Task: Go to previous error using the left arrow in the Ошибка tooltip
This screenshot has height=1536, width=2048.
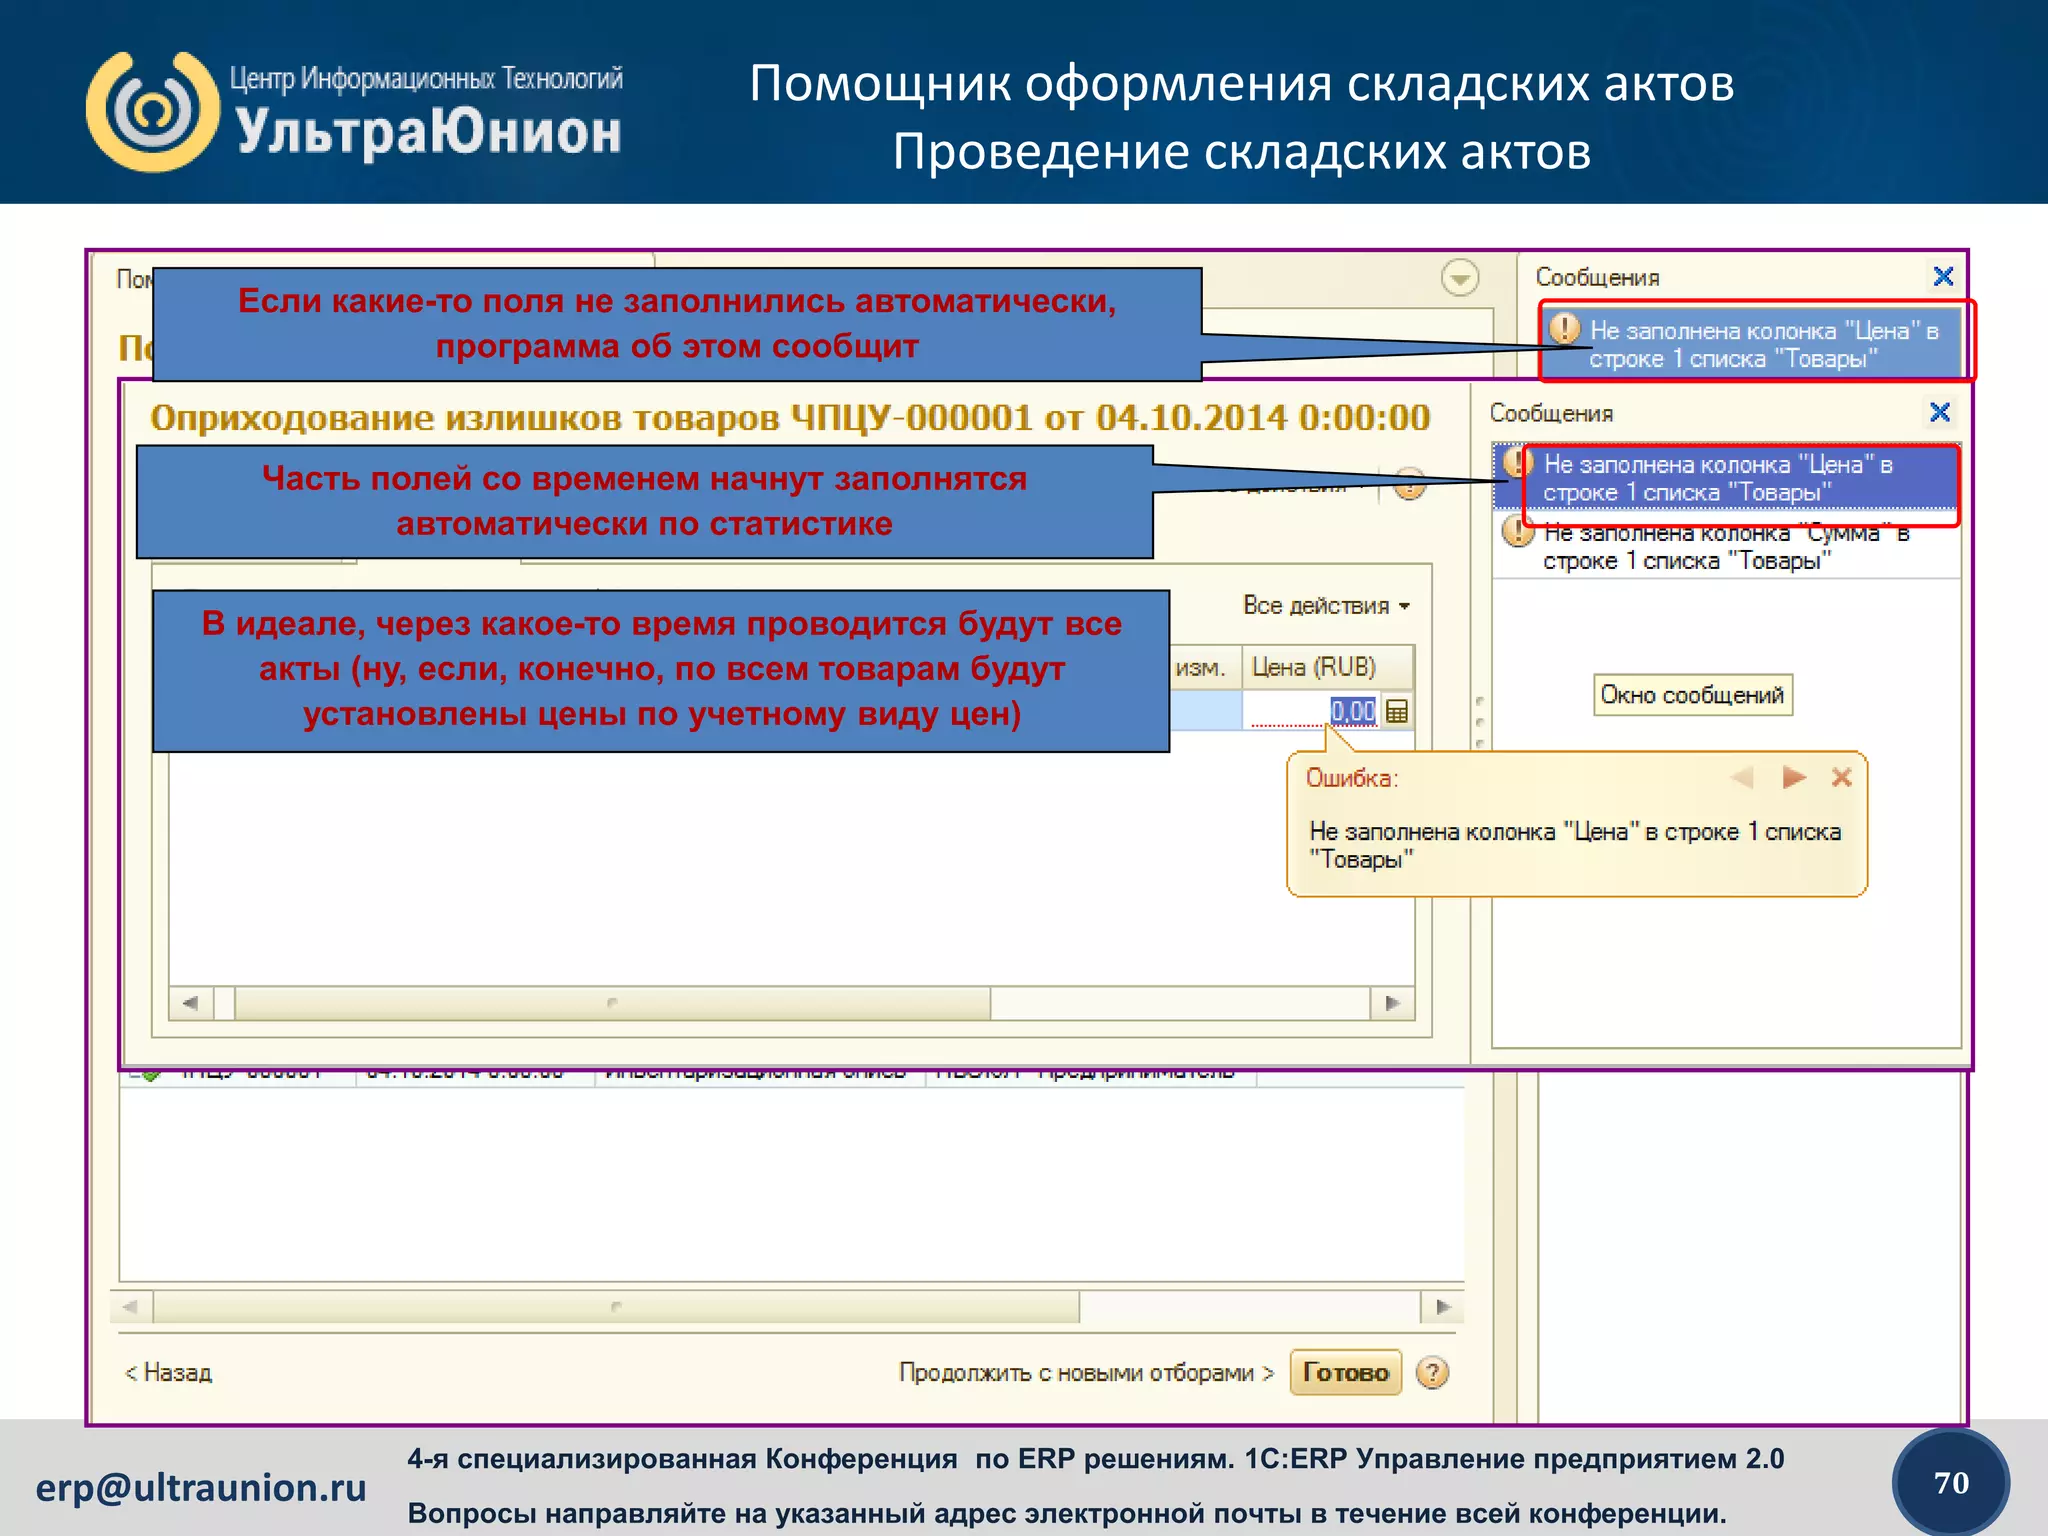Action: 1743,777
